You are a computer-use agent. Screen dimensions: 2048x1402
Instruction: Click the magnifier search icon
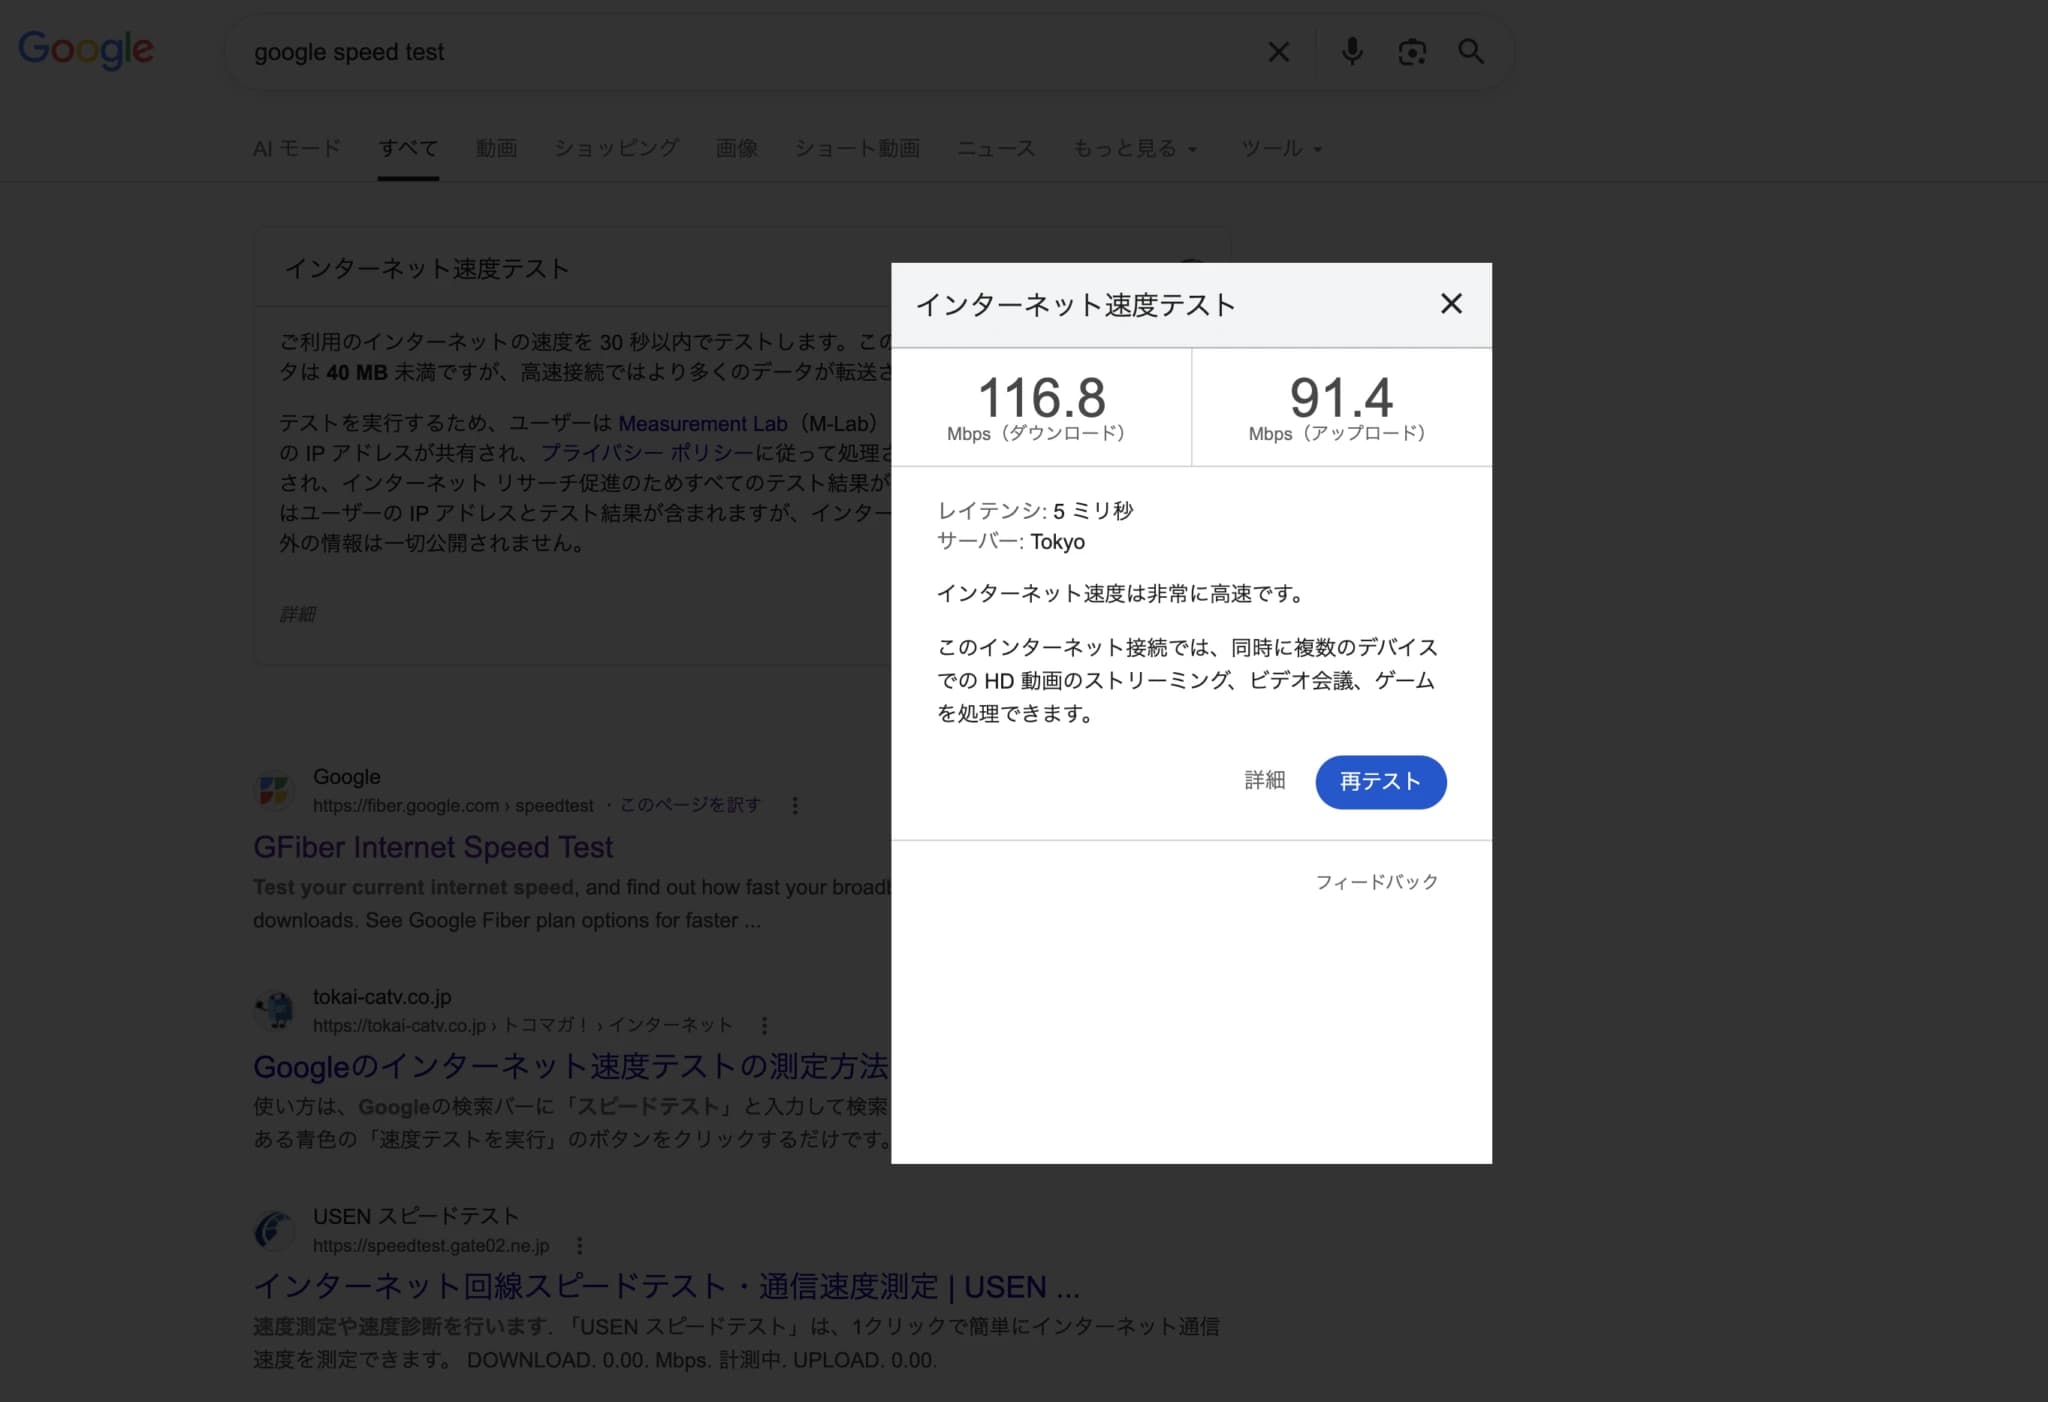[1470, 51]
